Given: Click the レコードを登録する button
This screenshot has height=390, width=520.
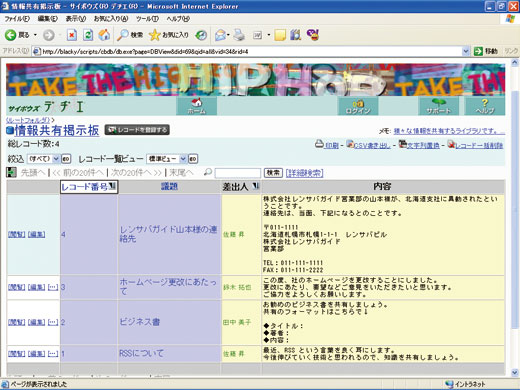Looking at the screenshot, I should tap(137, 130).
